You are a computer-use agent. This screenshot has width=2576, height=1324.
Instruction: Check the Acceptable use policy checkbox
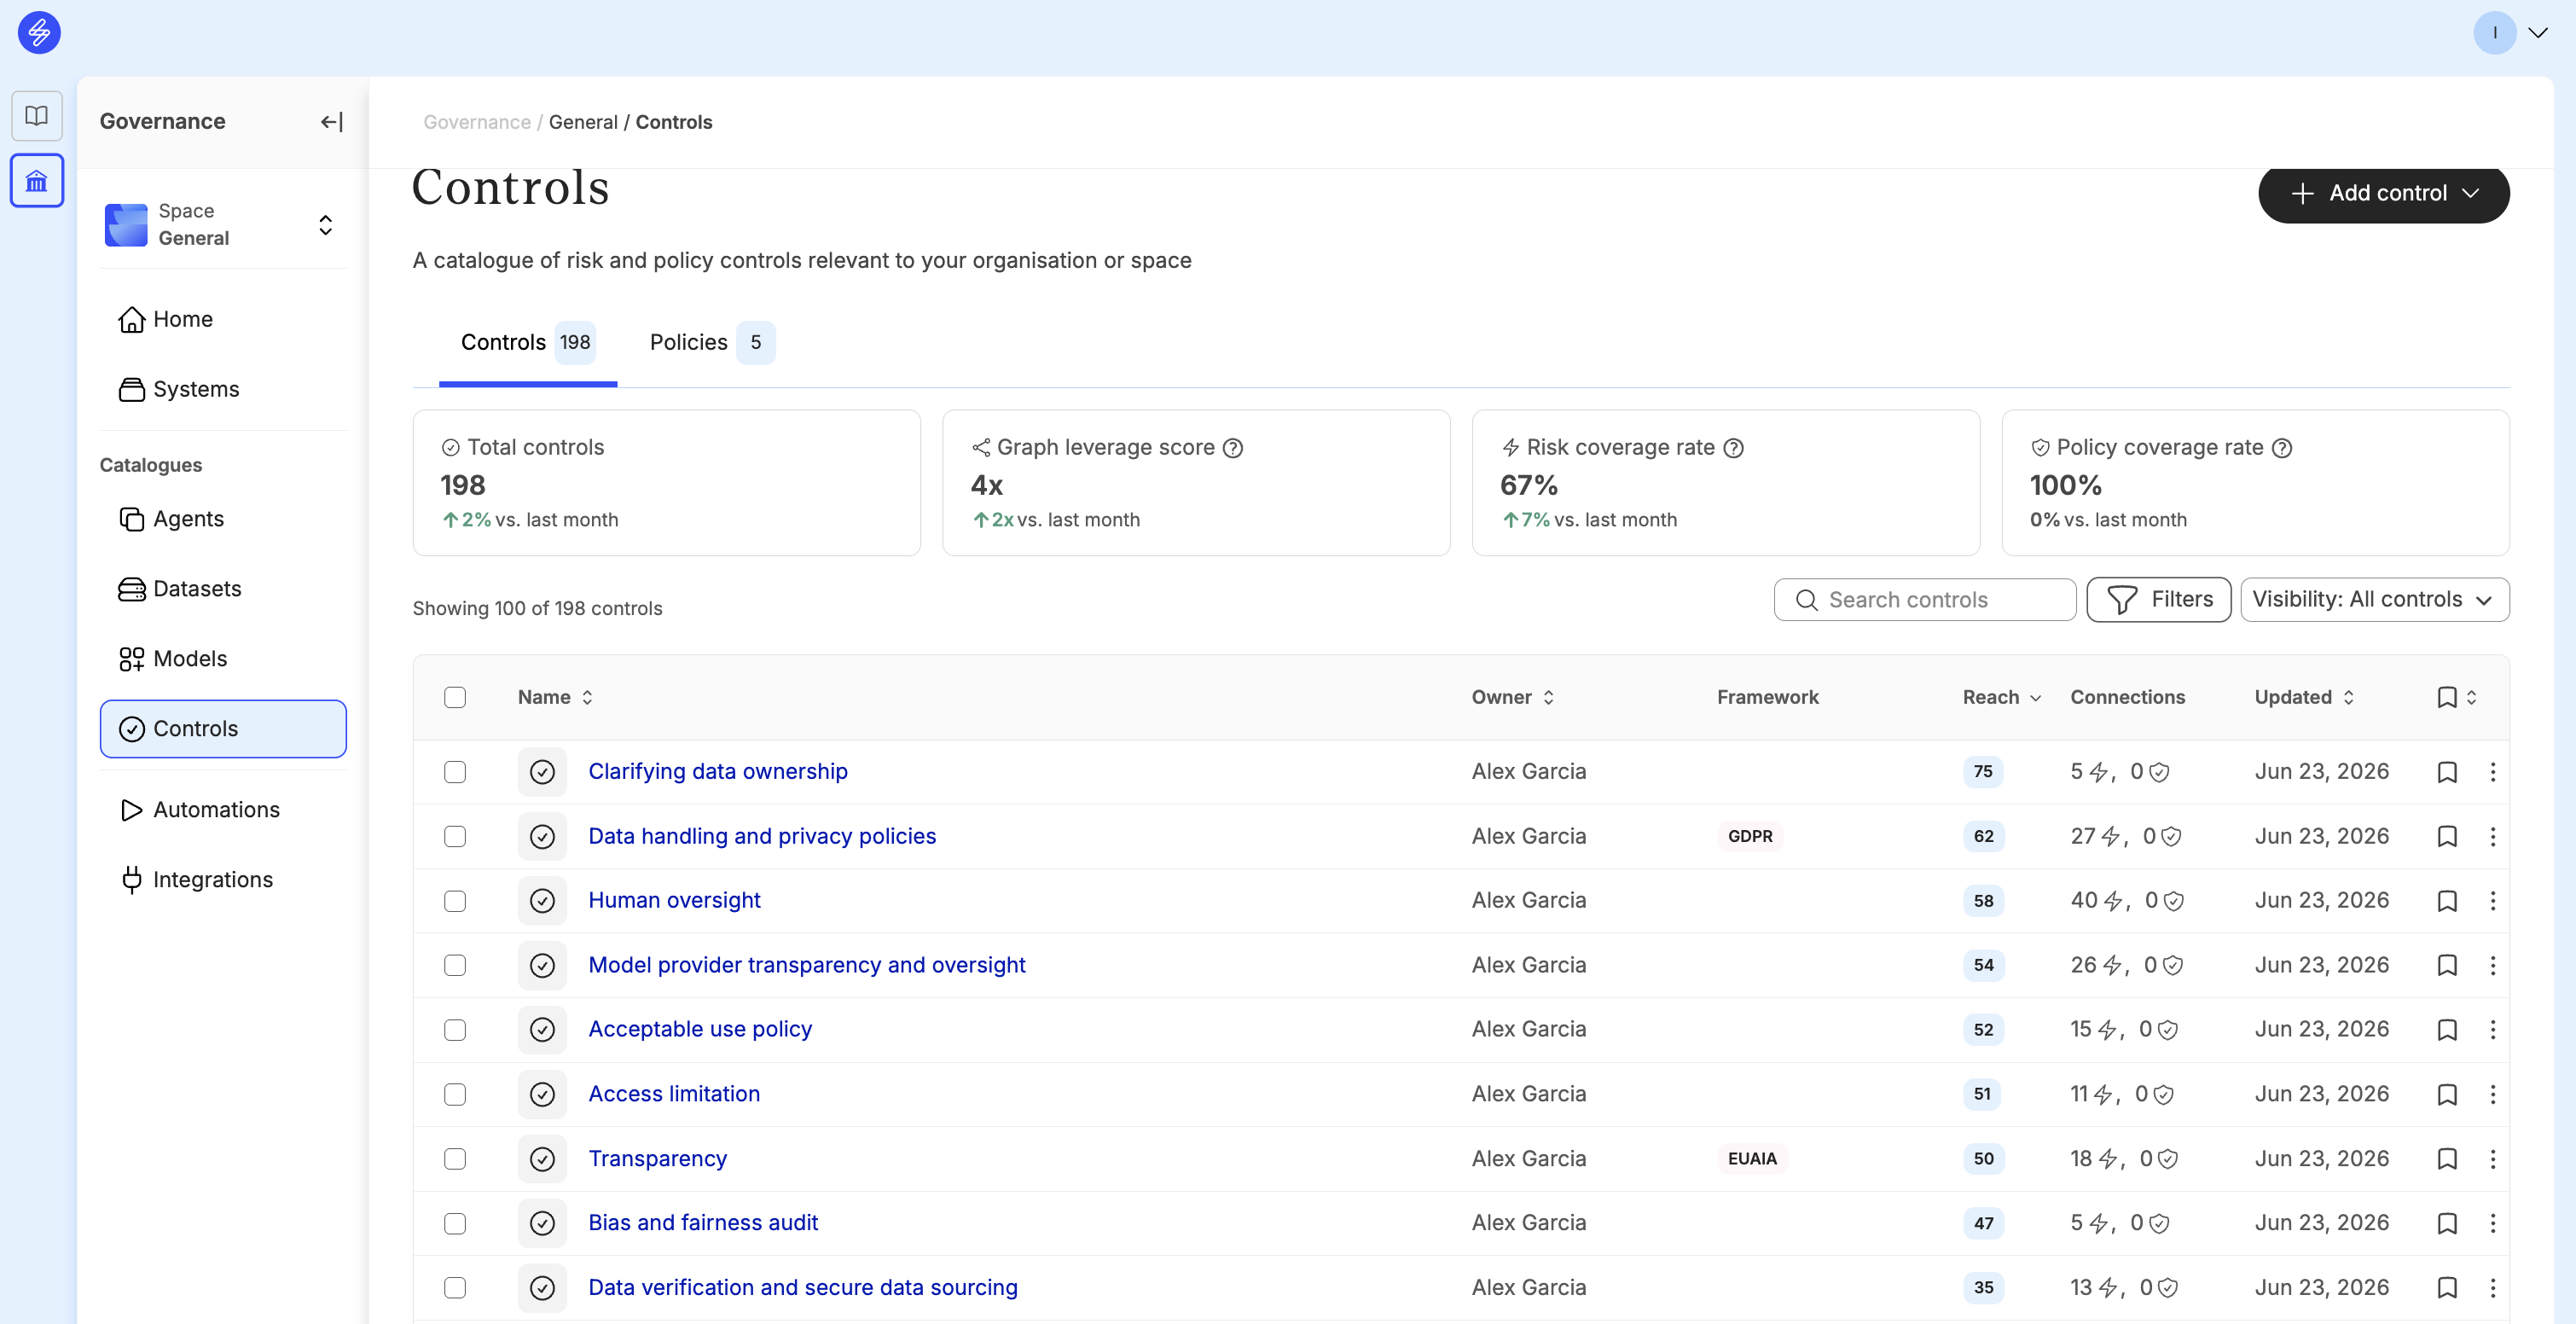pyautogui.click(x=455, y=1030)
